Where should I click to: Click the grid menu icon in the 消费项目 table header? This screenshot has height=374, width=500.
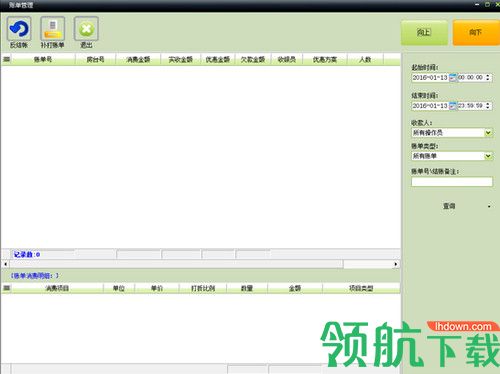coord(6,288)
